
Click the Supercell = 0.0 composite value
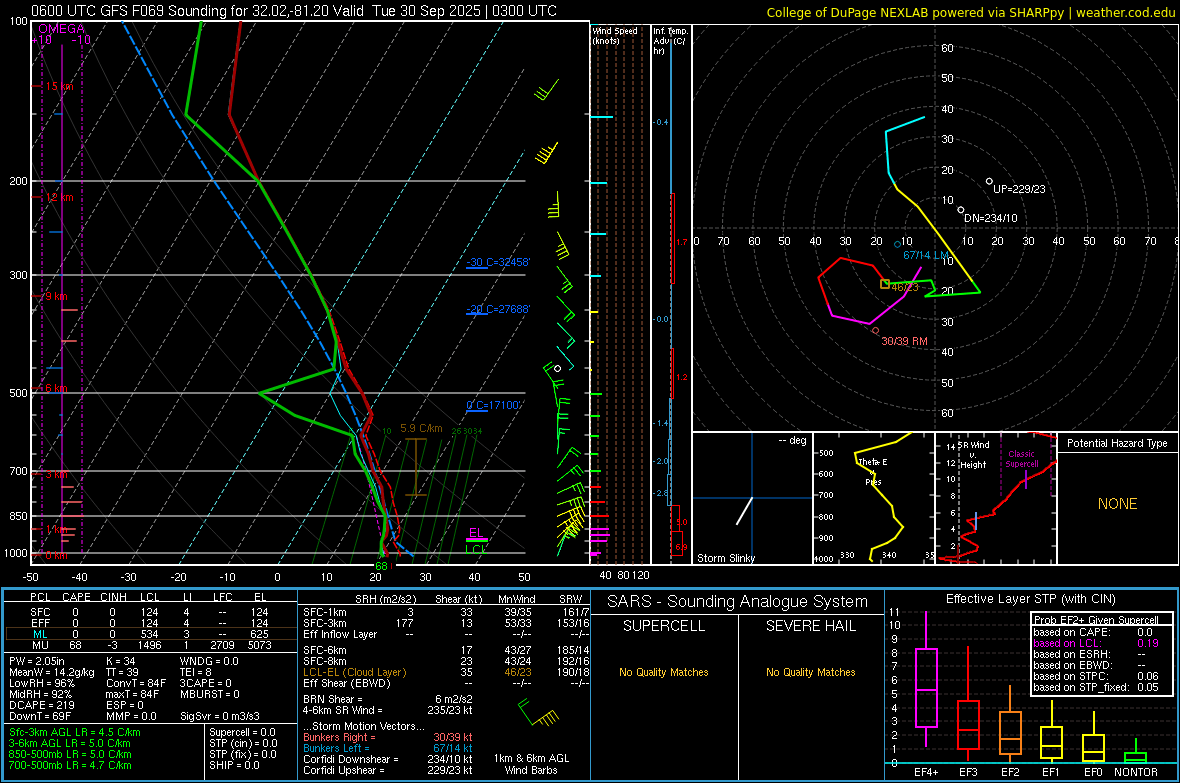click(x=242, y=732)
